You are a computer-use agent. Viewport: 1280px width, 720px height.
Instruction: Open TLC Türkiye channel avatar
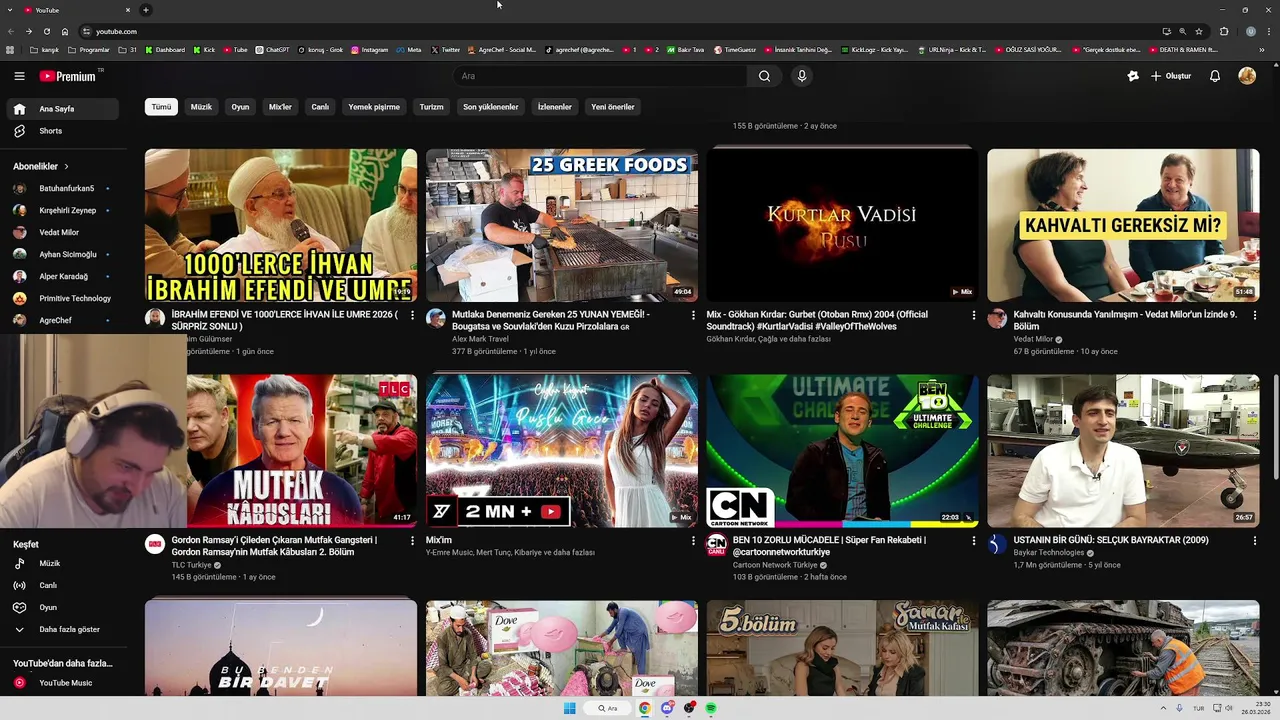pyautogui.click(x=155, y=544)
